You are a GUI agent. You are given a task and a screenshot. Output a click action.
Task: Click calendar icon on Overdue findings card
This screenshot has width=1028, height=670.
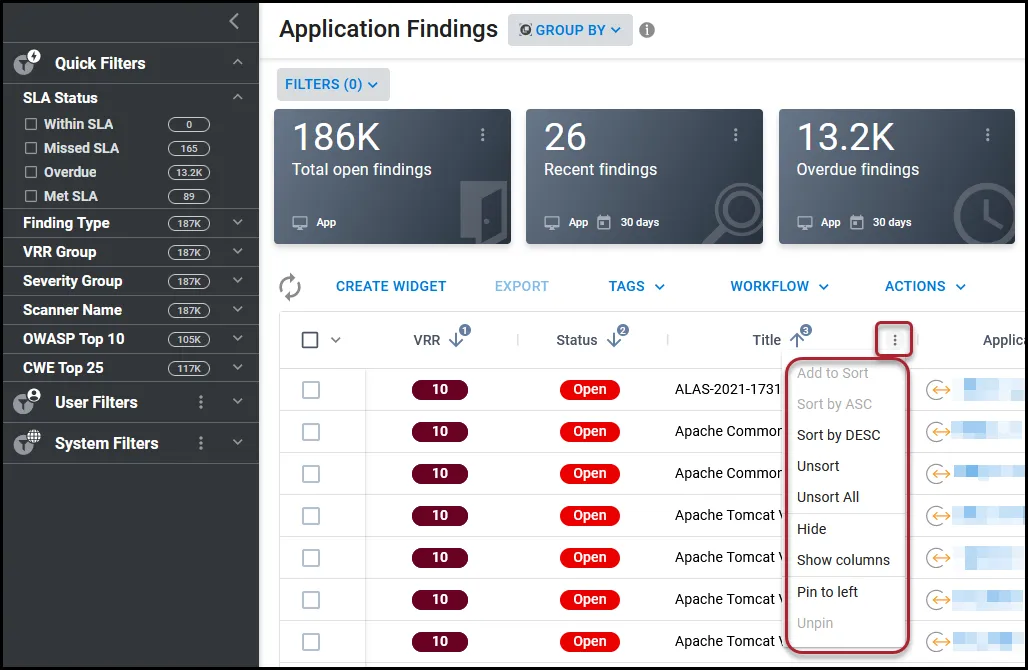coord(856,222)
